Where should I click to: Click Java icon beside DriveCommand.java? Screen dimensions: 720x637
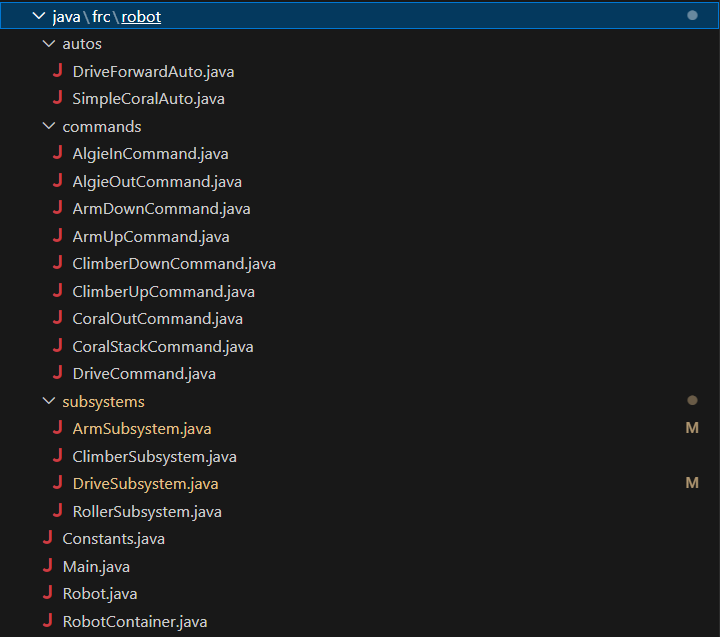point(57,373)
